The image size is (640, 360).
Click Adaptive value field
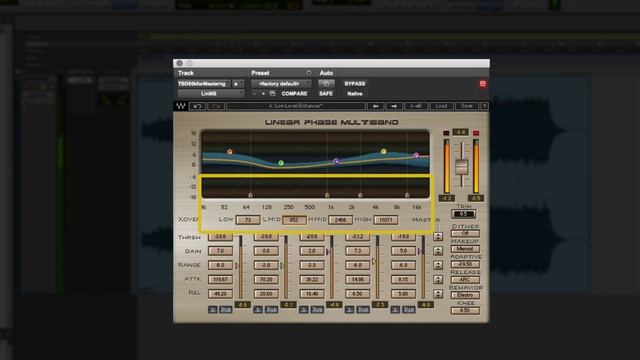[x=465, y=264]
